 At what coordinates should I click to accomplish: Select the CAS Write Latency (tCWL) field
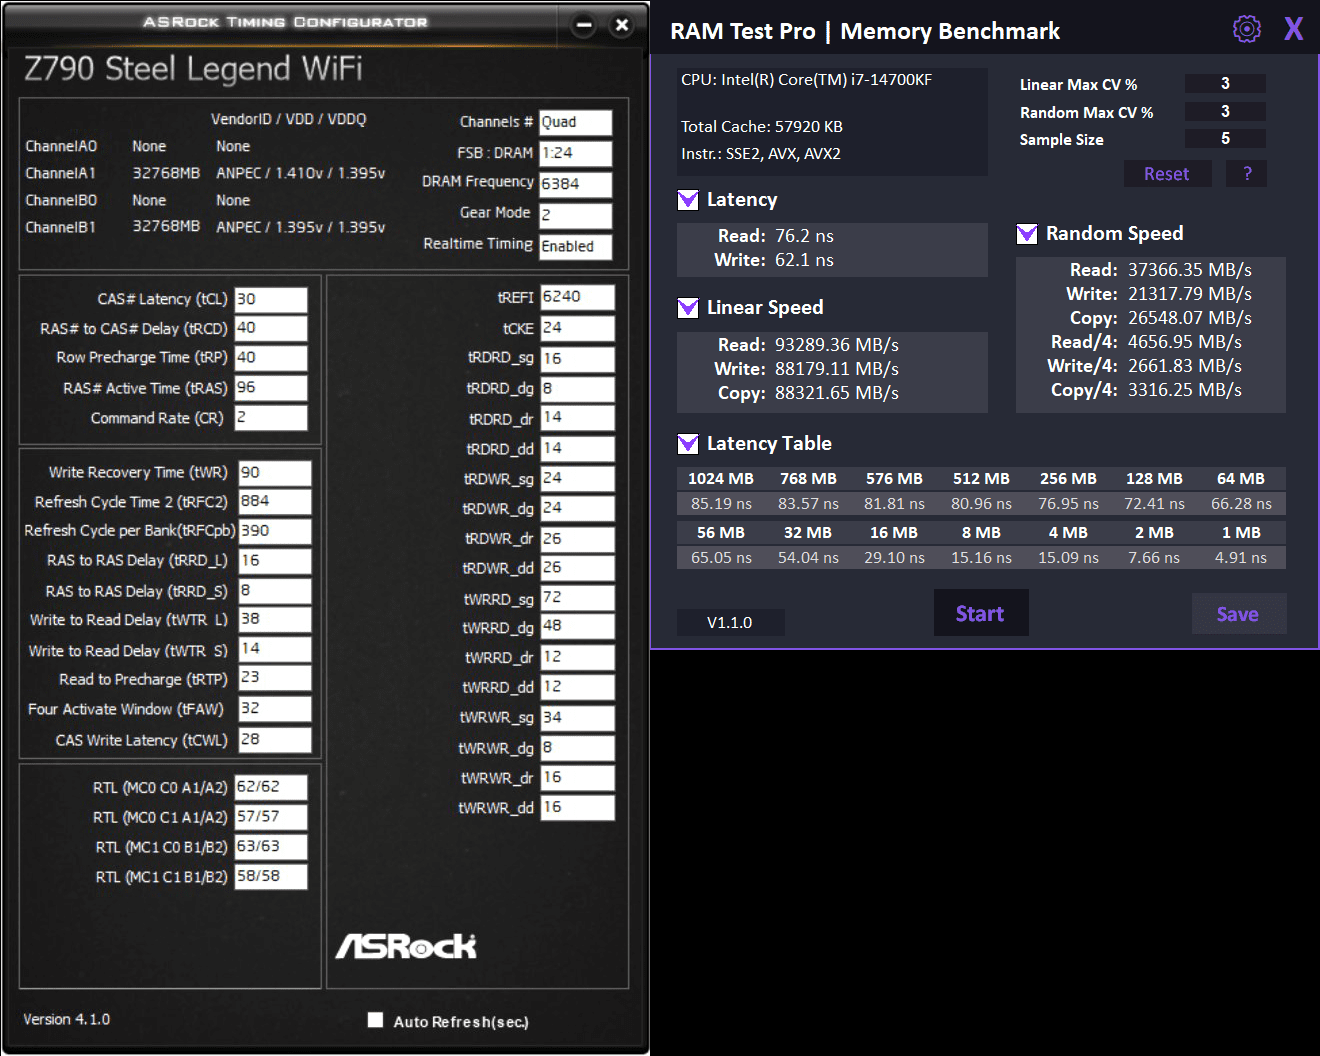coord(275,740)
